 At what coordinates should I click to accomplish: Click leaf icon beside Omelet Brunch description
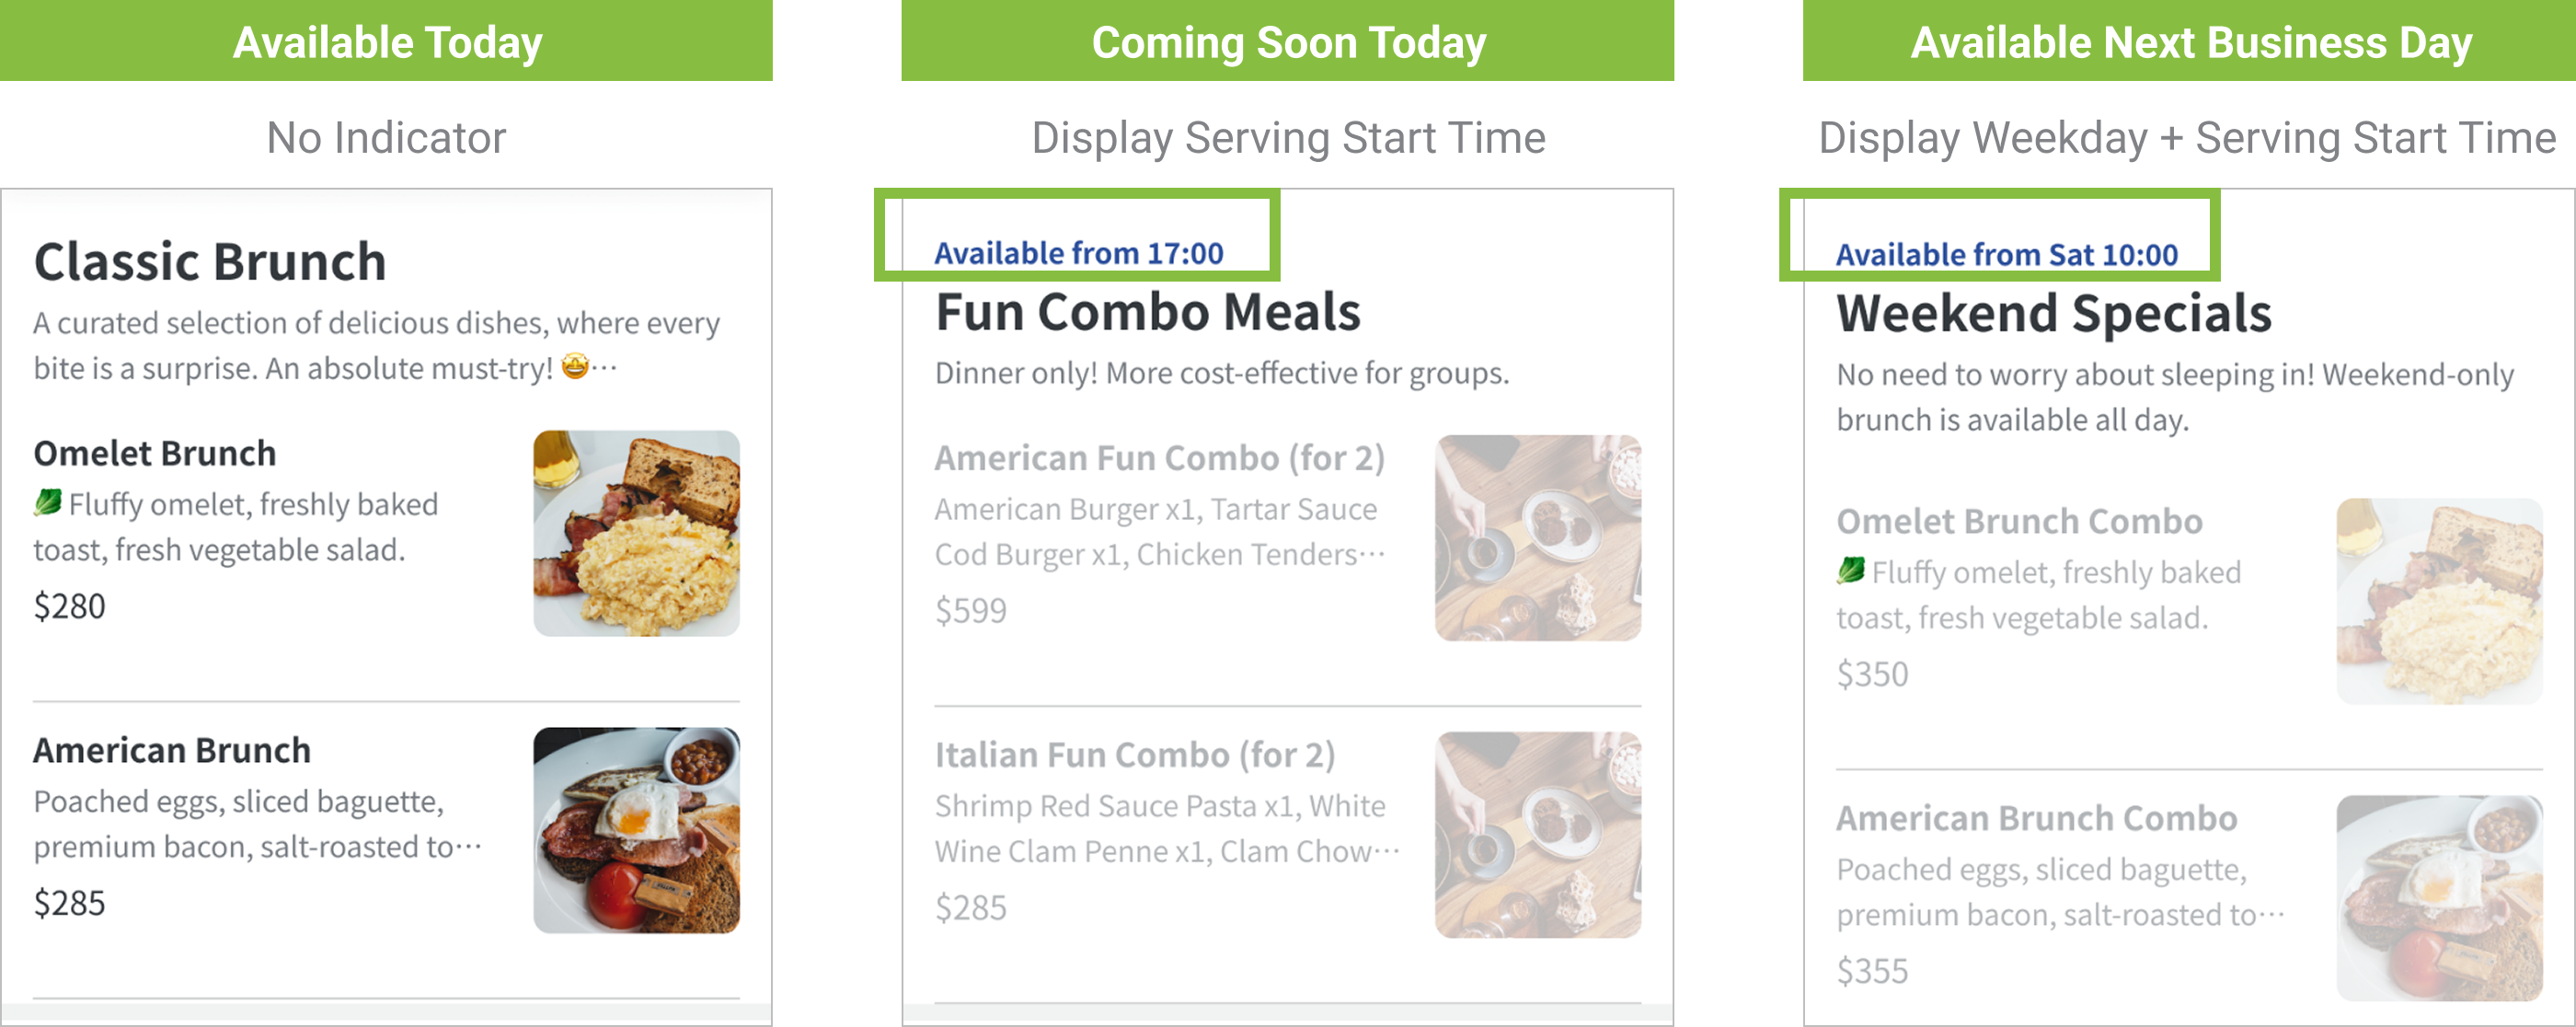(47, 502)
